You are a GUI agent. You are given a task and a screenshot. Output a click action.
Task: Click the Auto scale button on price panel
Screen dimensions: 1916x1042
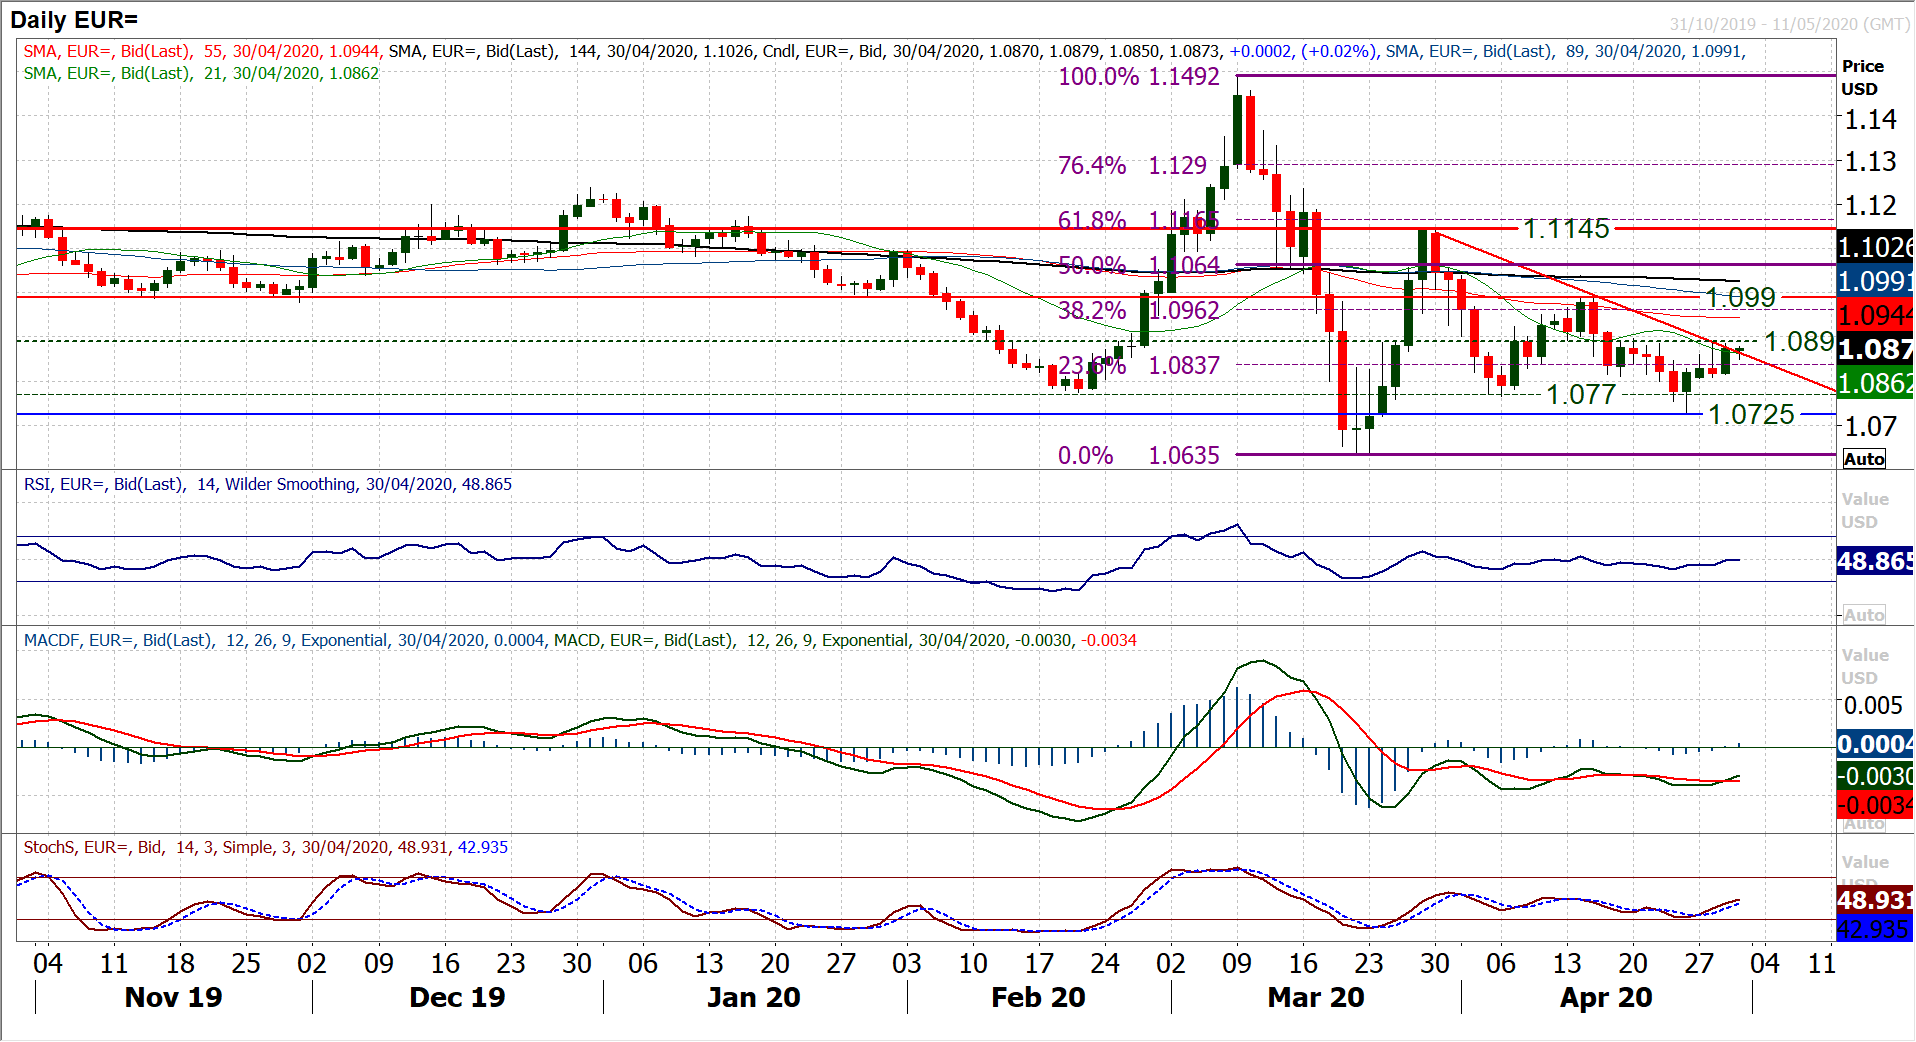pyautogui.click(x=1864, y=459)
